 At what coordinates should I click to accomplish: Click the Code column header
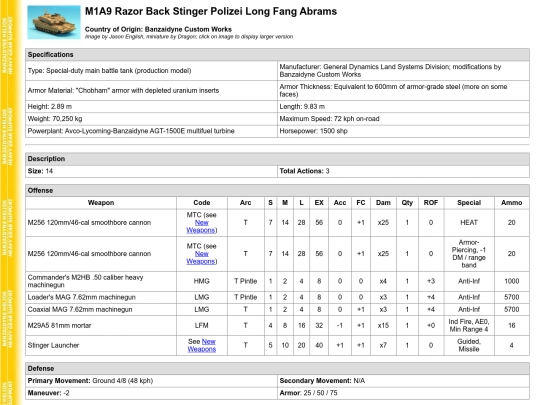pyautogui.click(x=202, y=203)
